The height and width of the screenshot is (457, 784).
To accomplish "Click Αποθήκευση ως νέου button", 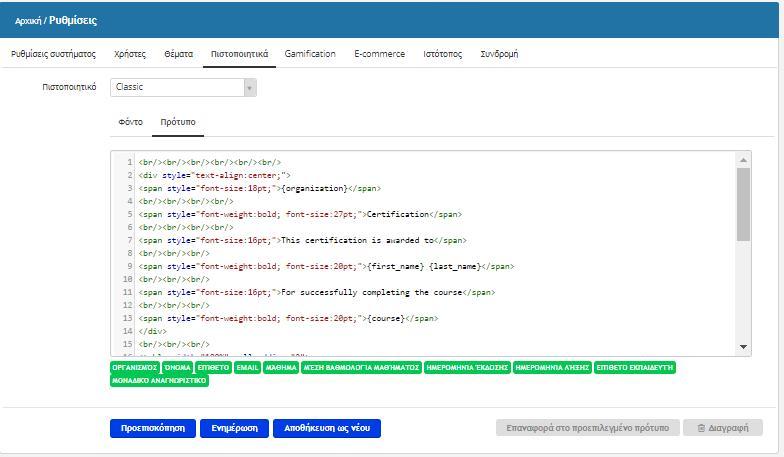I will coord(327,428).
